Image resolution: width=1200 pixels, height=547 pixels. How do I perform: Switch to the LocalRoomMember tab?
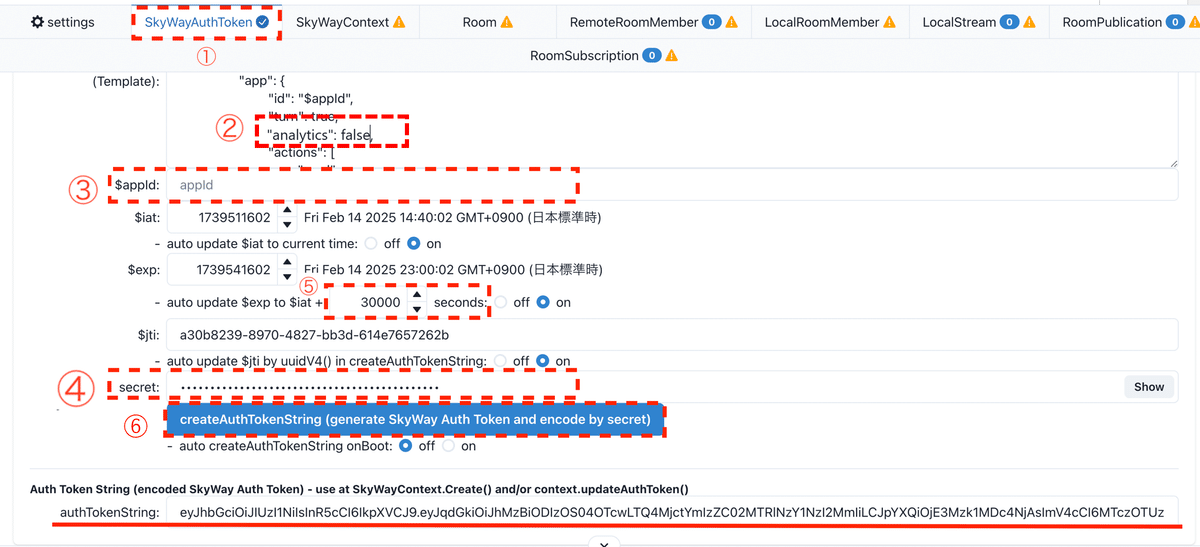[x=829, y=22]
